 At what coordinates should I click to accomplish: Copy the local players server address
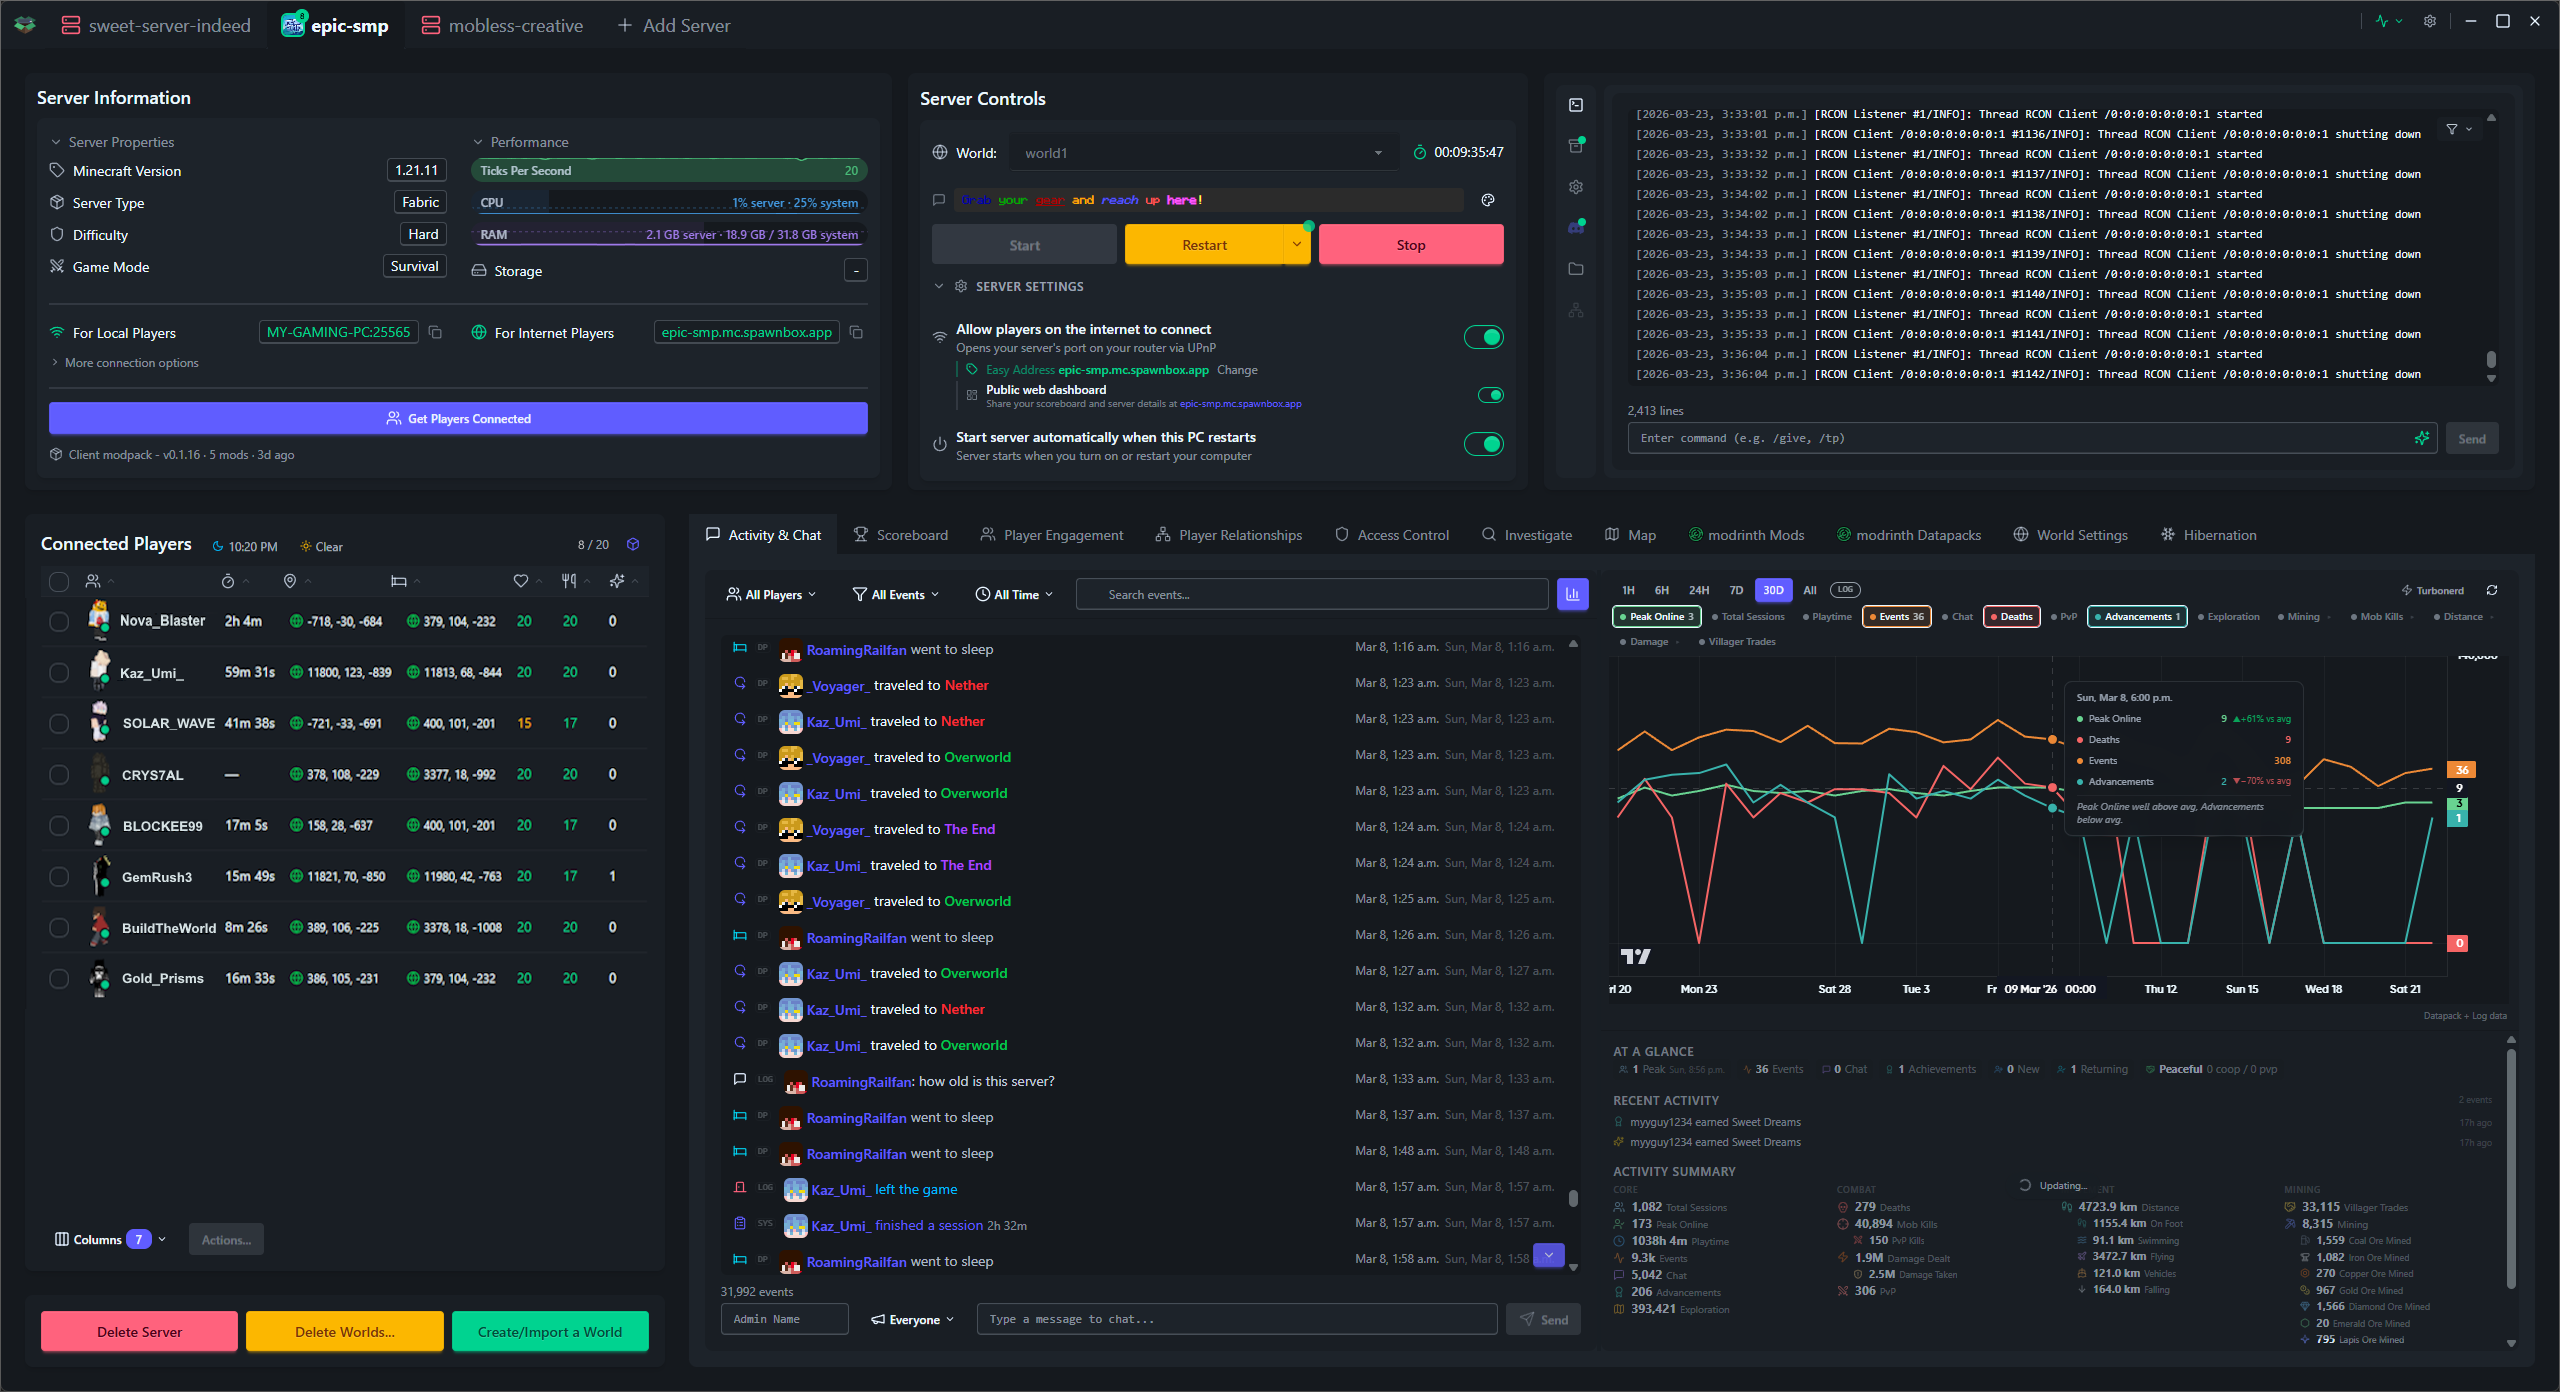coord(436,332)
